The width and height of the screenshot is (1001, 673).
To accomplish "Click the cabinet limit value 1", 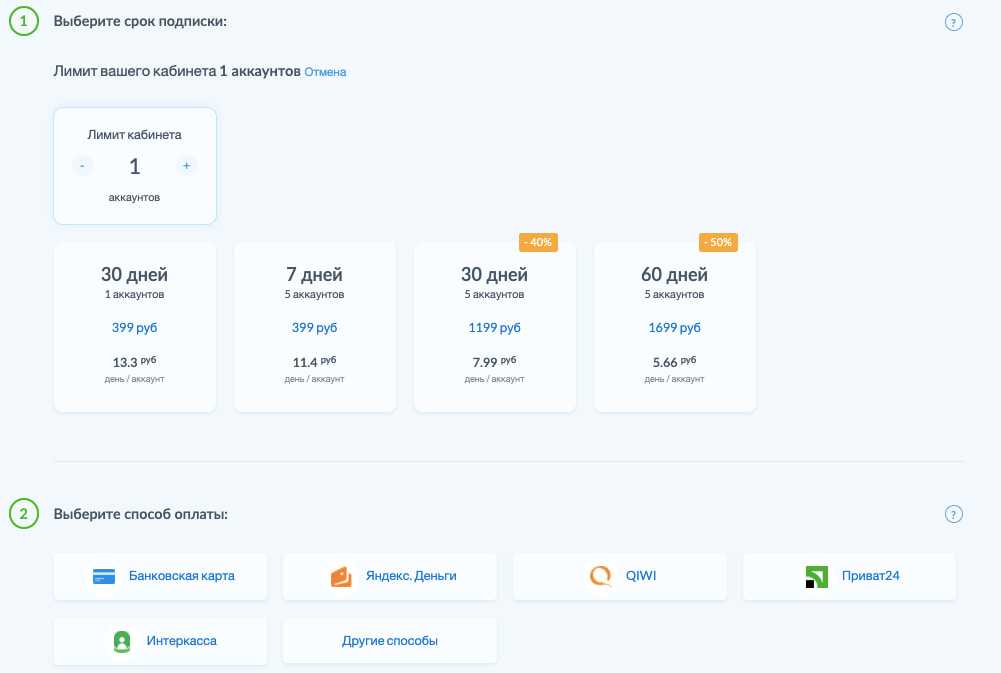I will pyautogui.click(x=134, y=167).
